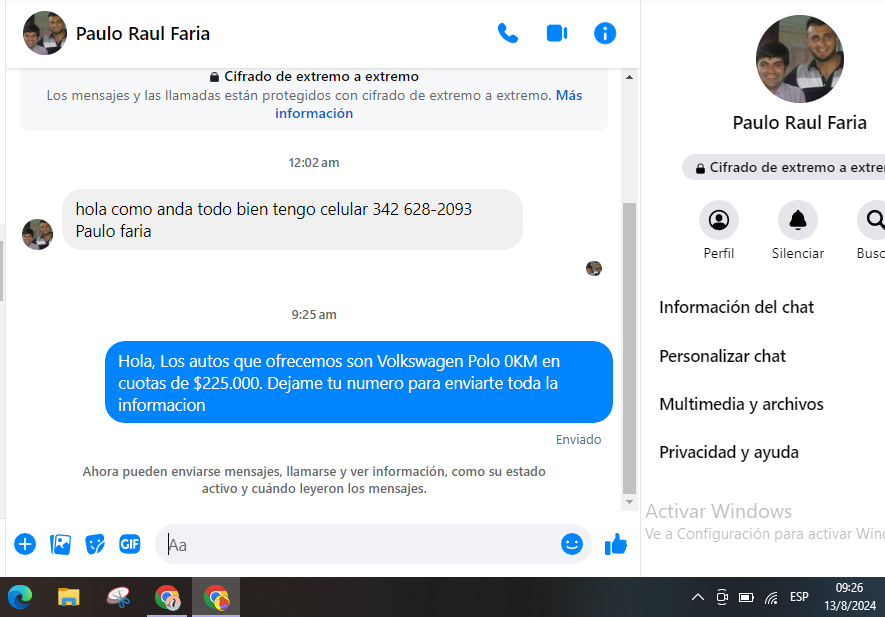This screenshot has height=617, width=885.
Task: Click the Meet Now tray icon
Action: [722, 597]
